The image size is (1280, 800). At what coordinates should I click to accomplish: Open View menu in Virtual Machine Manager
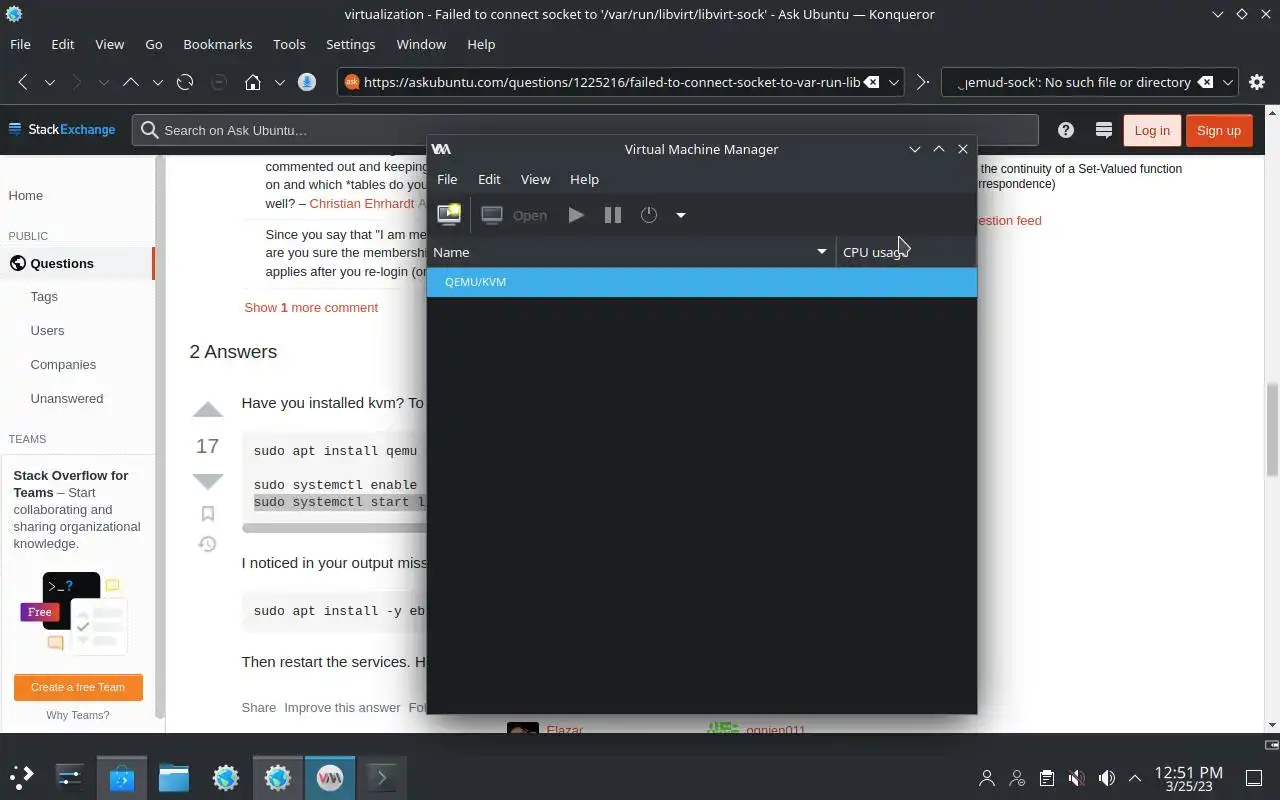535,179
